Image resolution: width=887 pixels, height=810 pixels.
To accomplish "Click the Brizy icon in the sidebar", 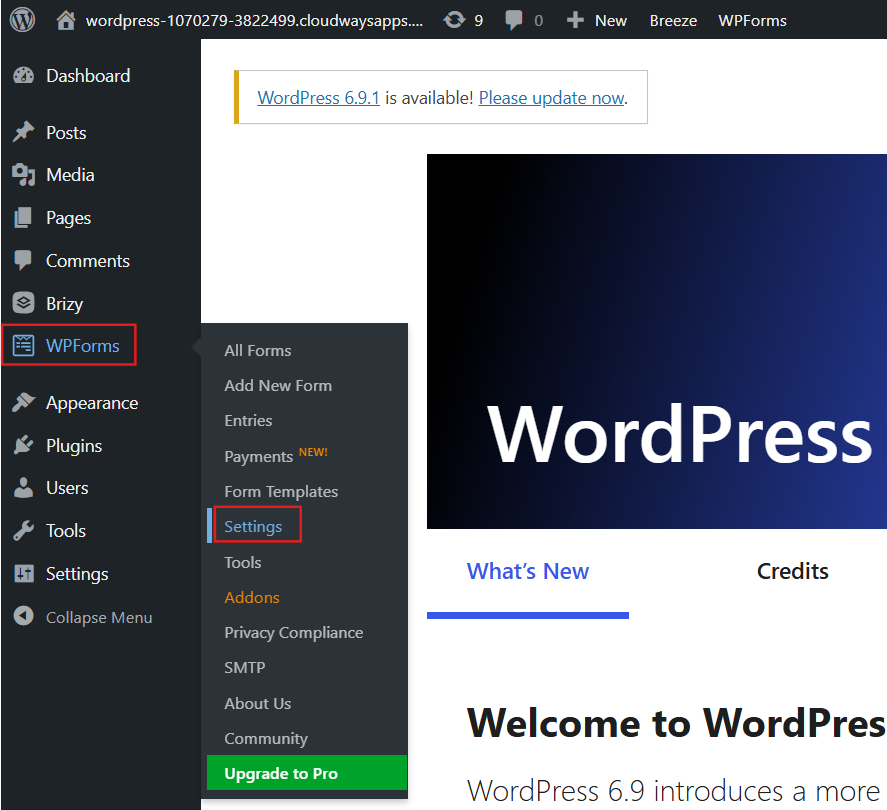I will coord(24,303).
